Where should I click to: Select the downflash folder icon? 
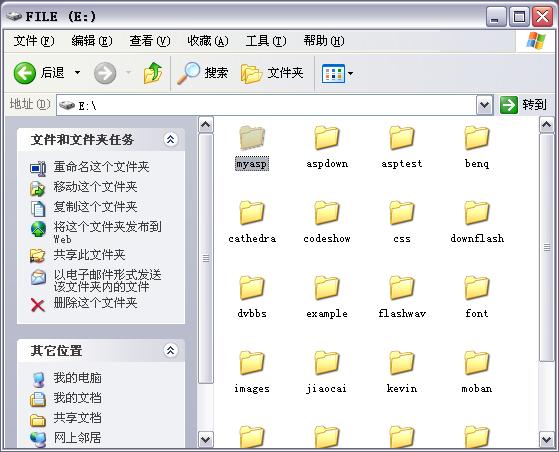tap(477, 212)
